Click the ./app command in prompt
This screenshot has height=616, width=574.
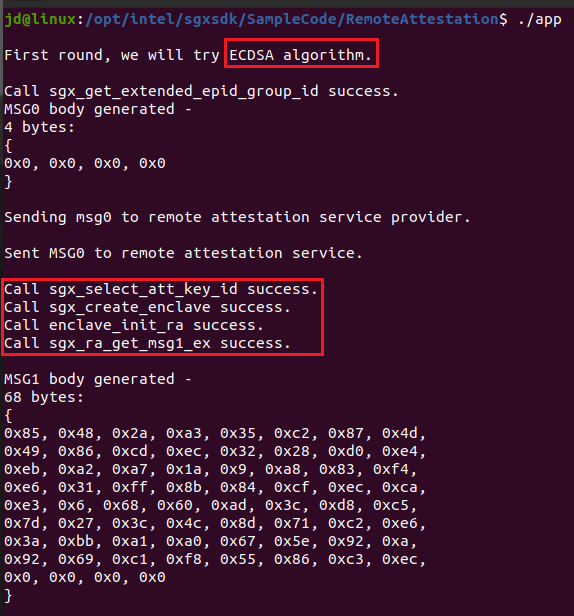click(x=539, y=19)
